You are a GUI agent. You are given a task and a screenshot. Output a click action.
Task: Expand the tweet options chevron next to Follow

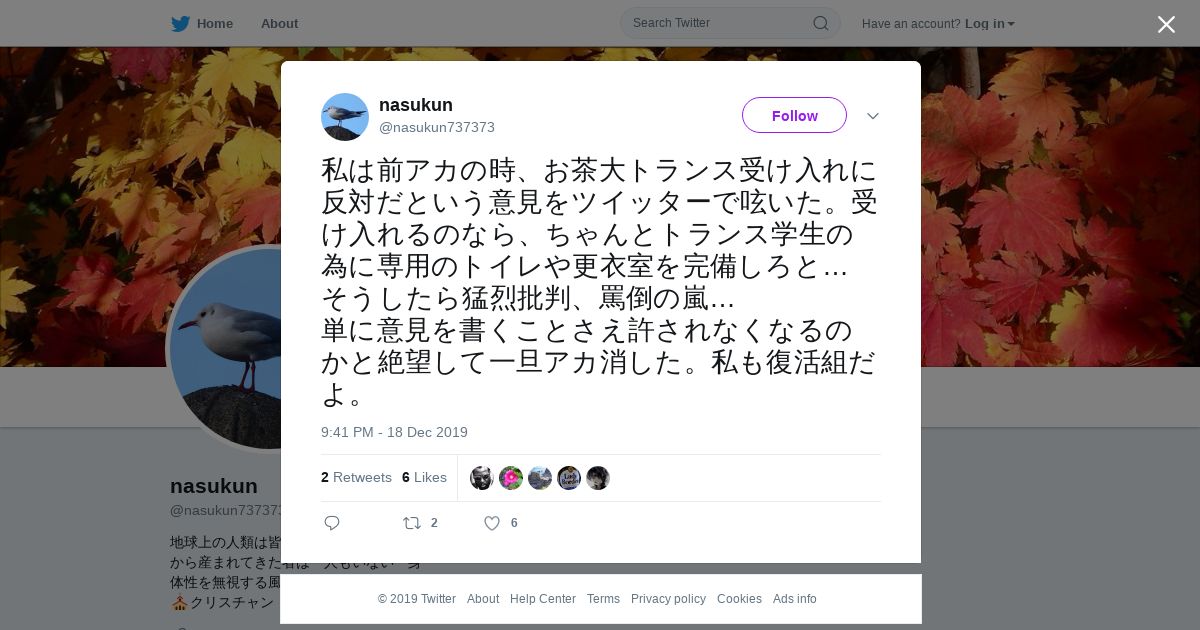[873, 116]
